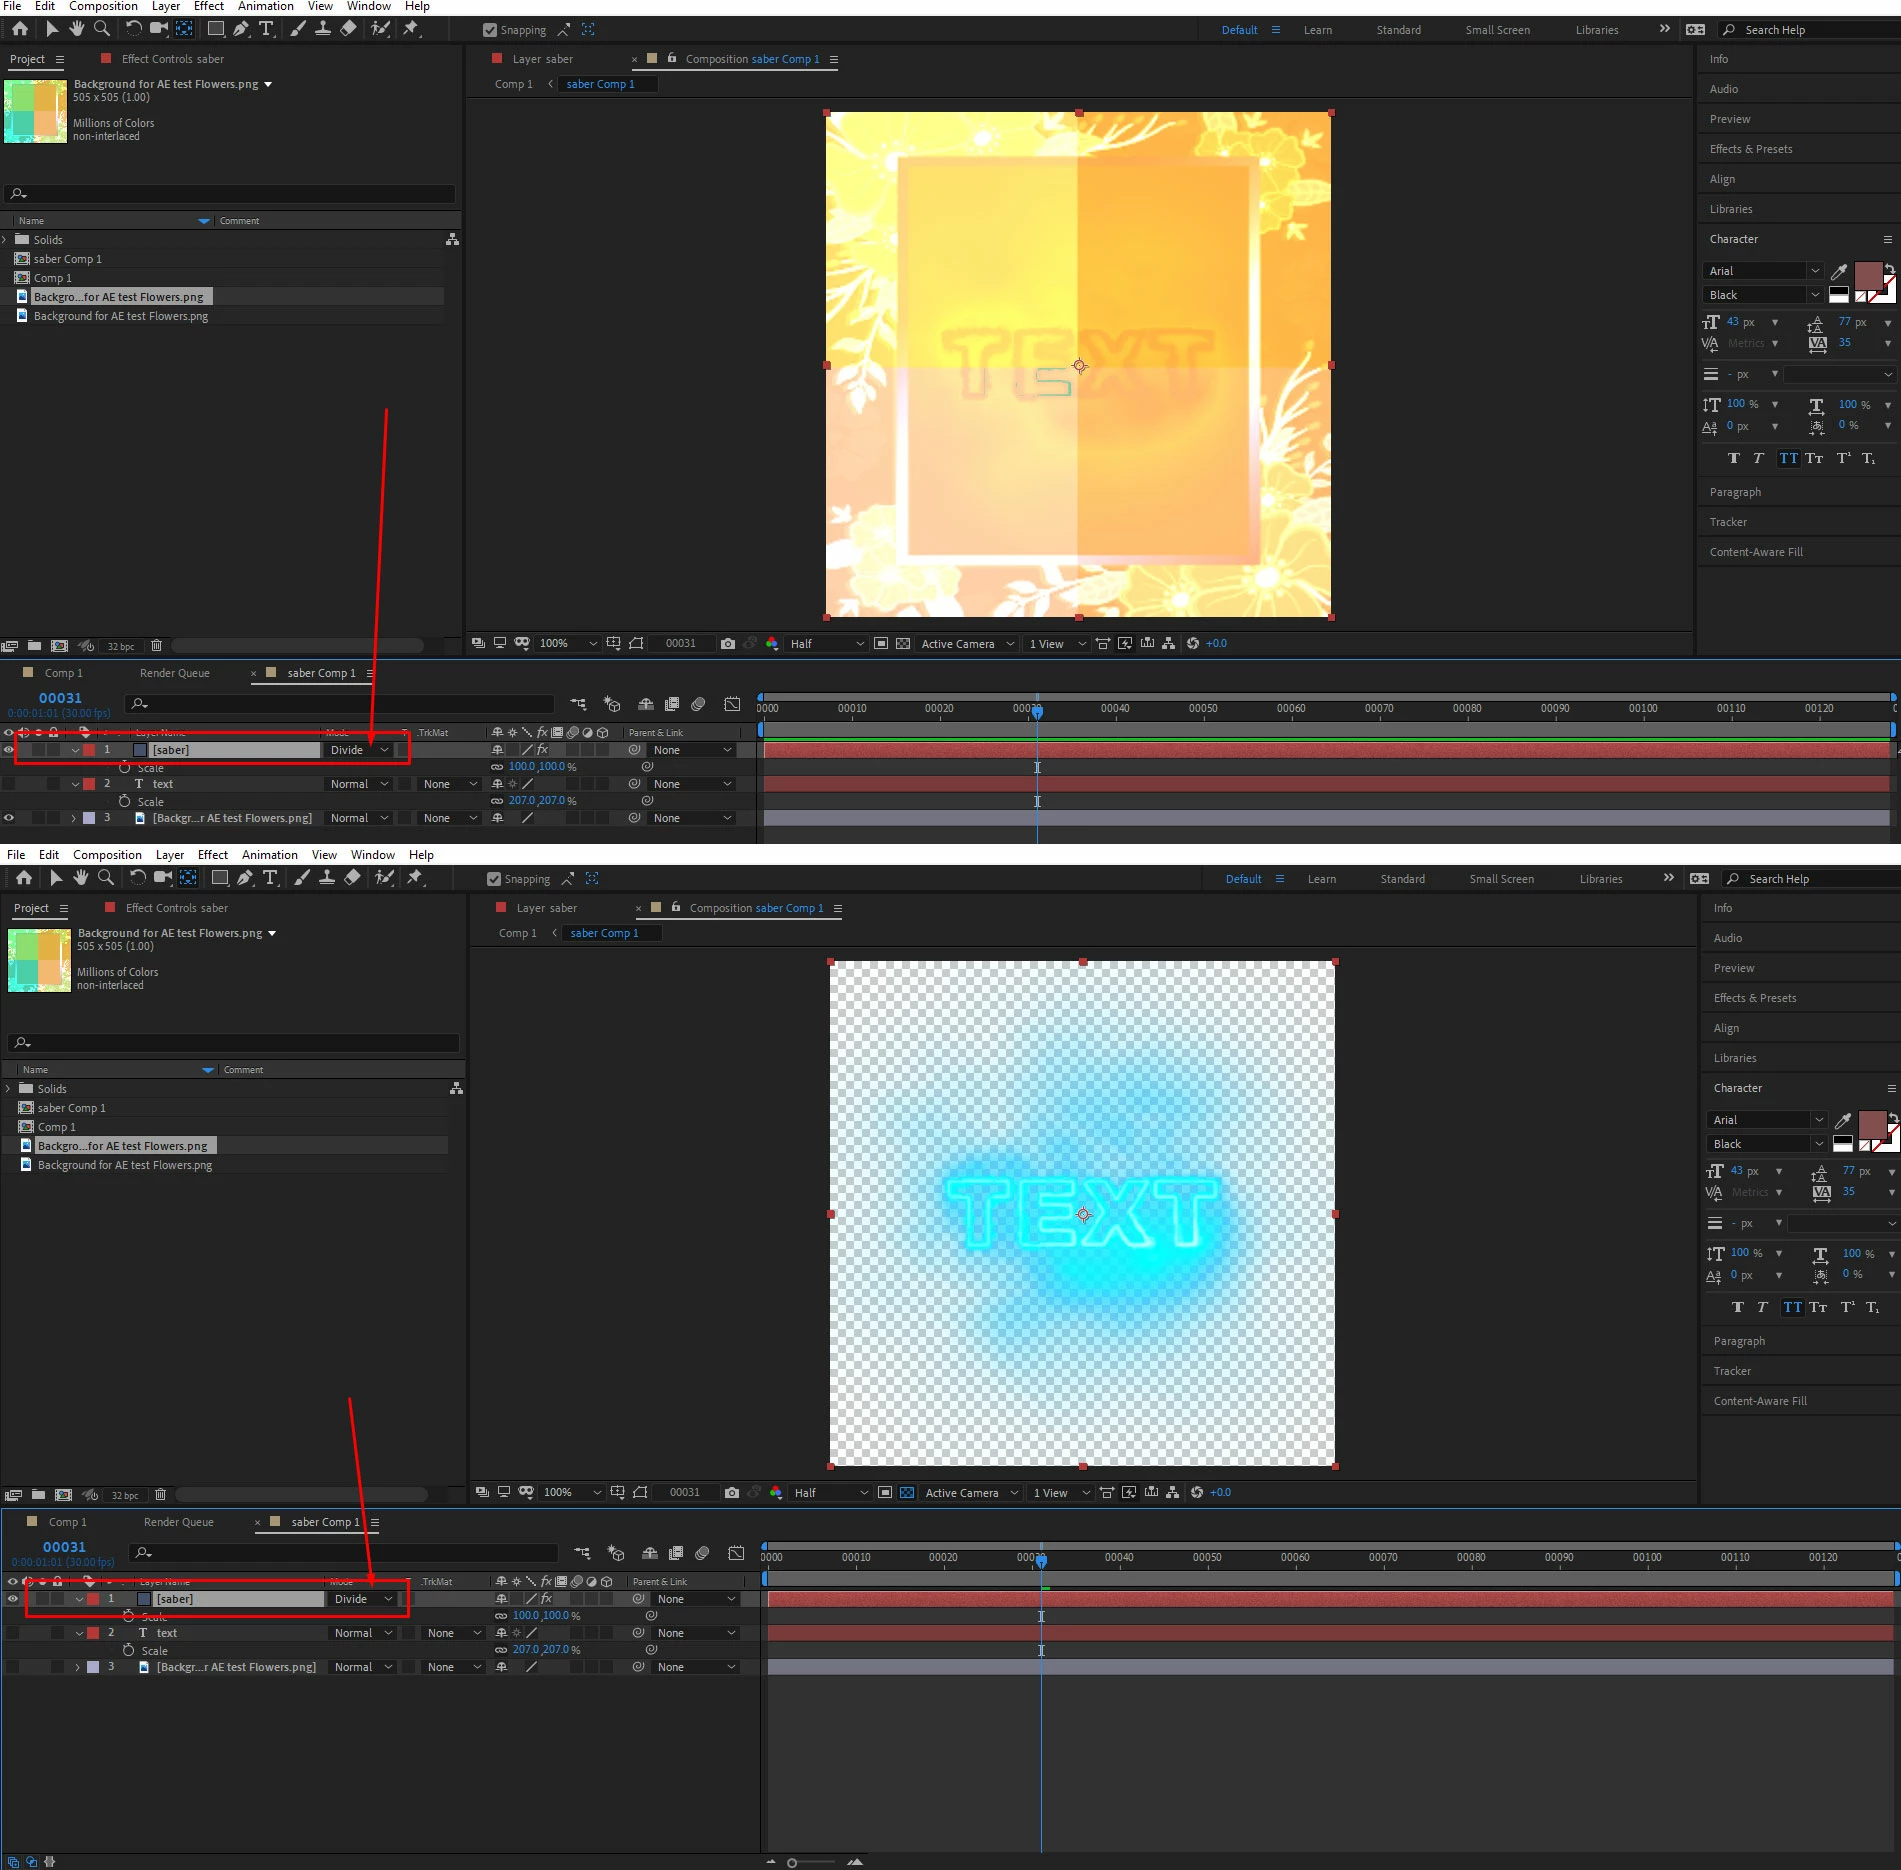Hide saber layer eye in upper timeline

pos(9,750)
